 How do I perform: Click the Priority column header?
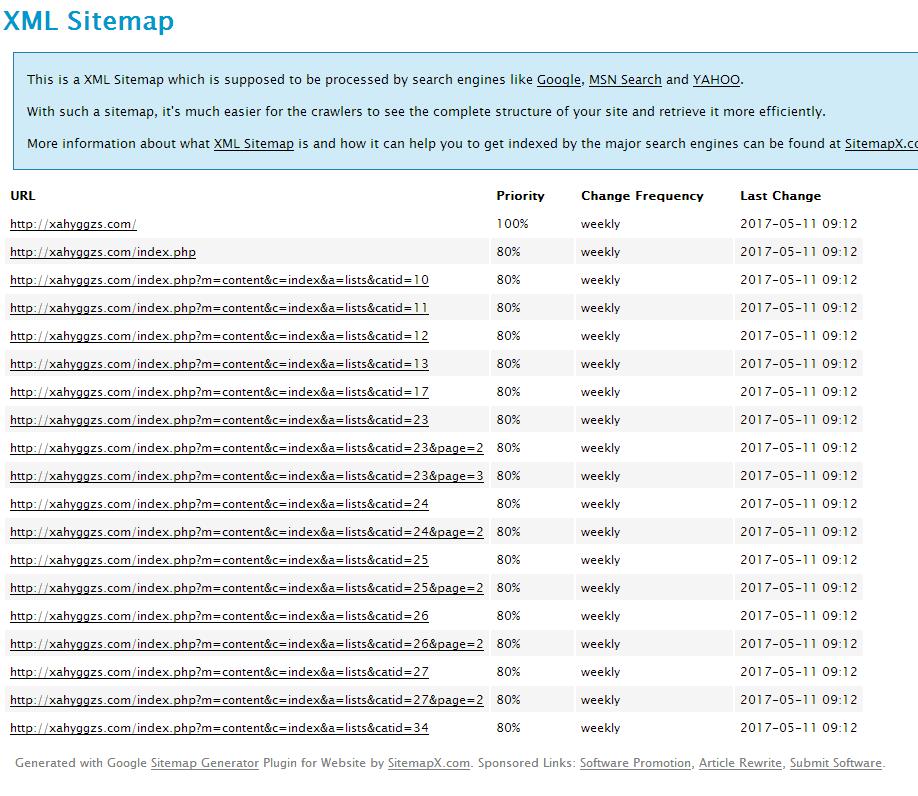tap(520, 196)
